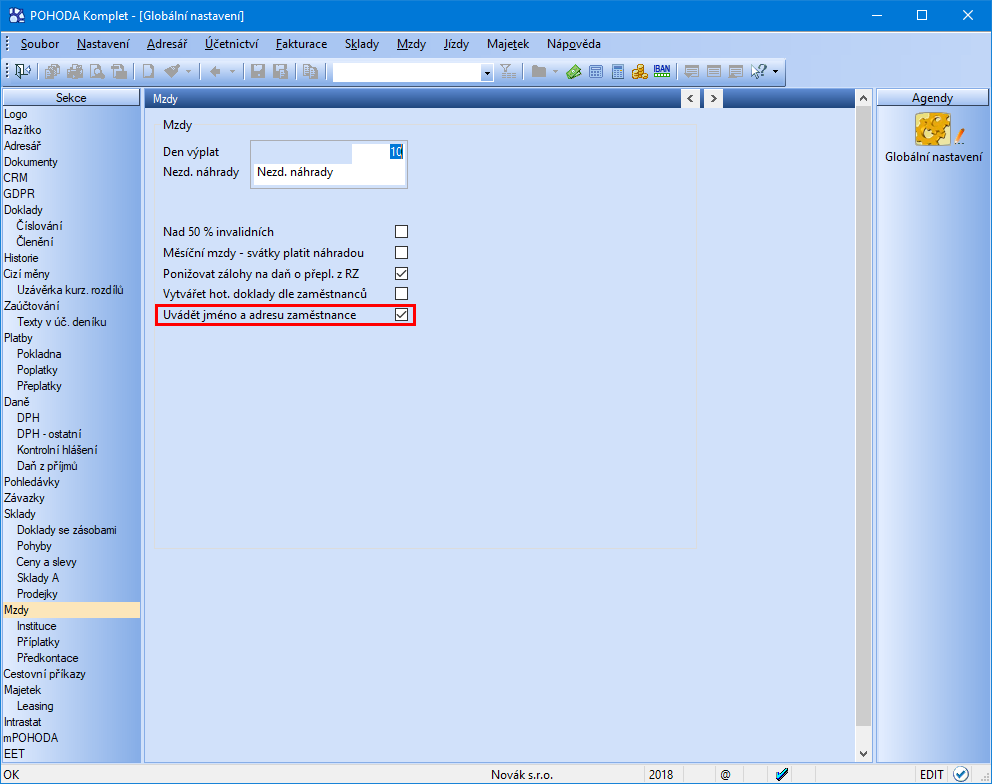Open the Mzdy menu
Screen dimensions: 992x784
coord(411,44)
